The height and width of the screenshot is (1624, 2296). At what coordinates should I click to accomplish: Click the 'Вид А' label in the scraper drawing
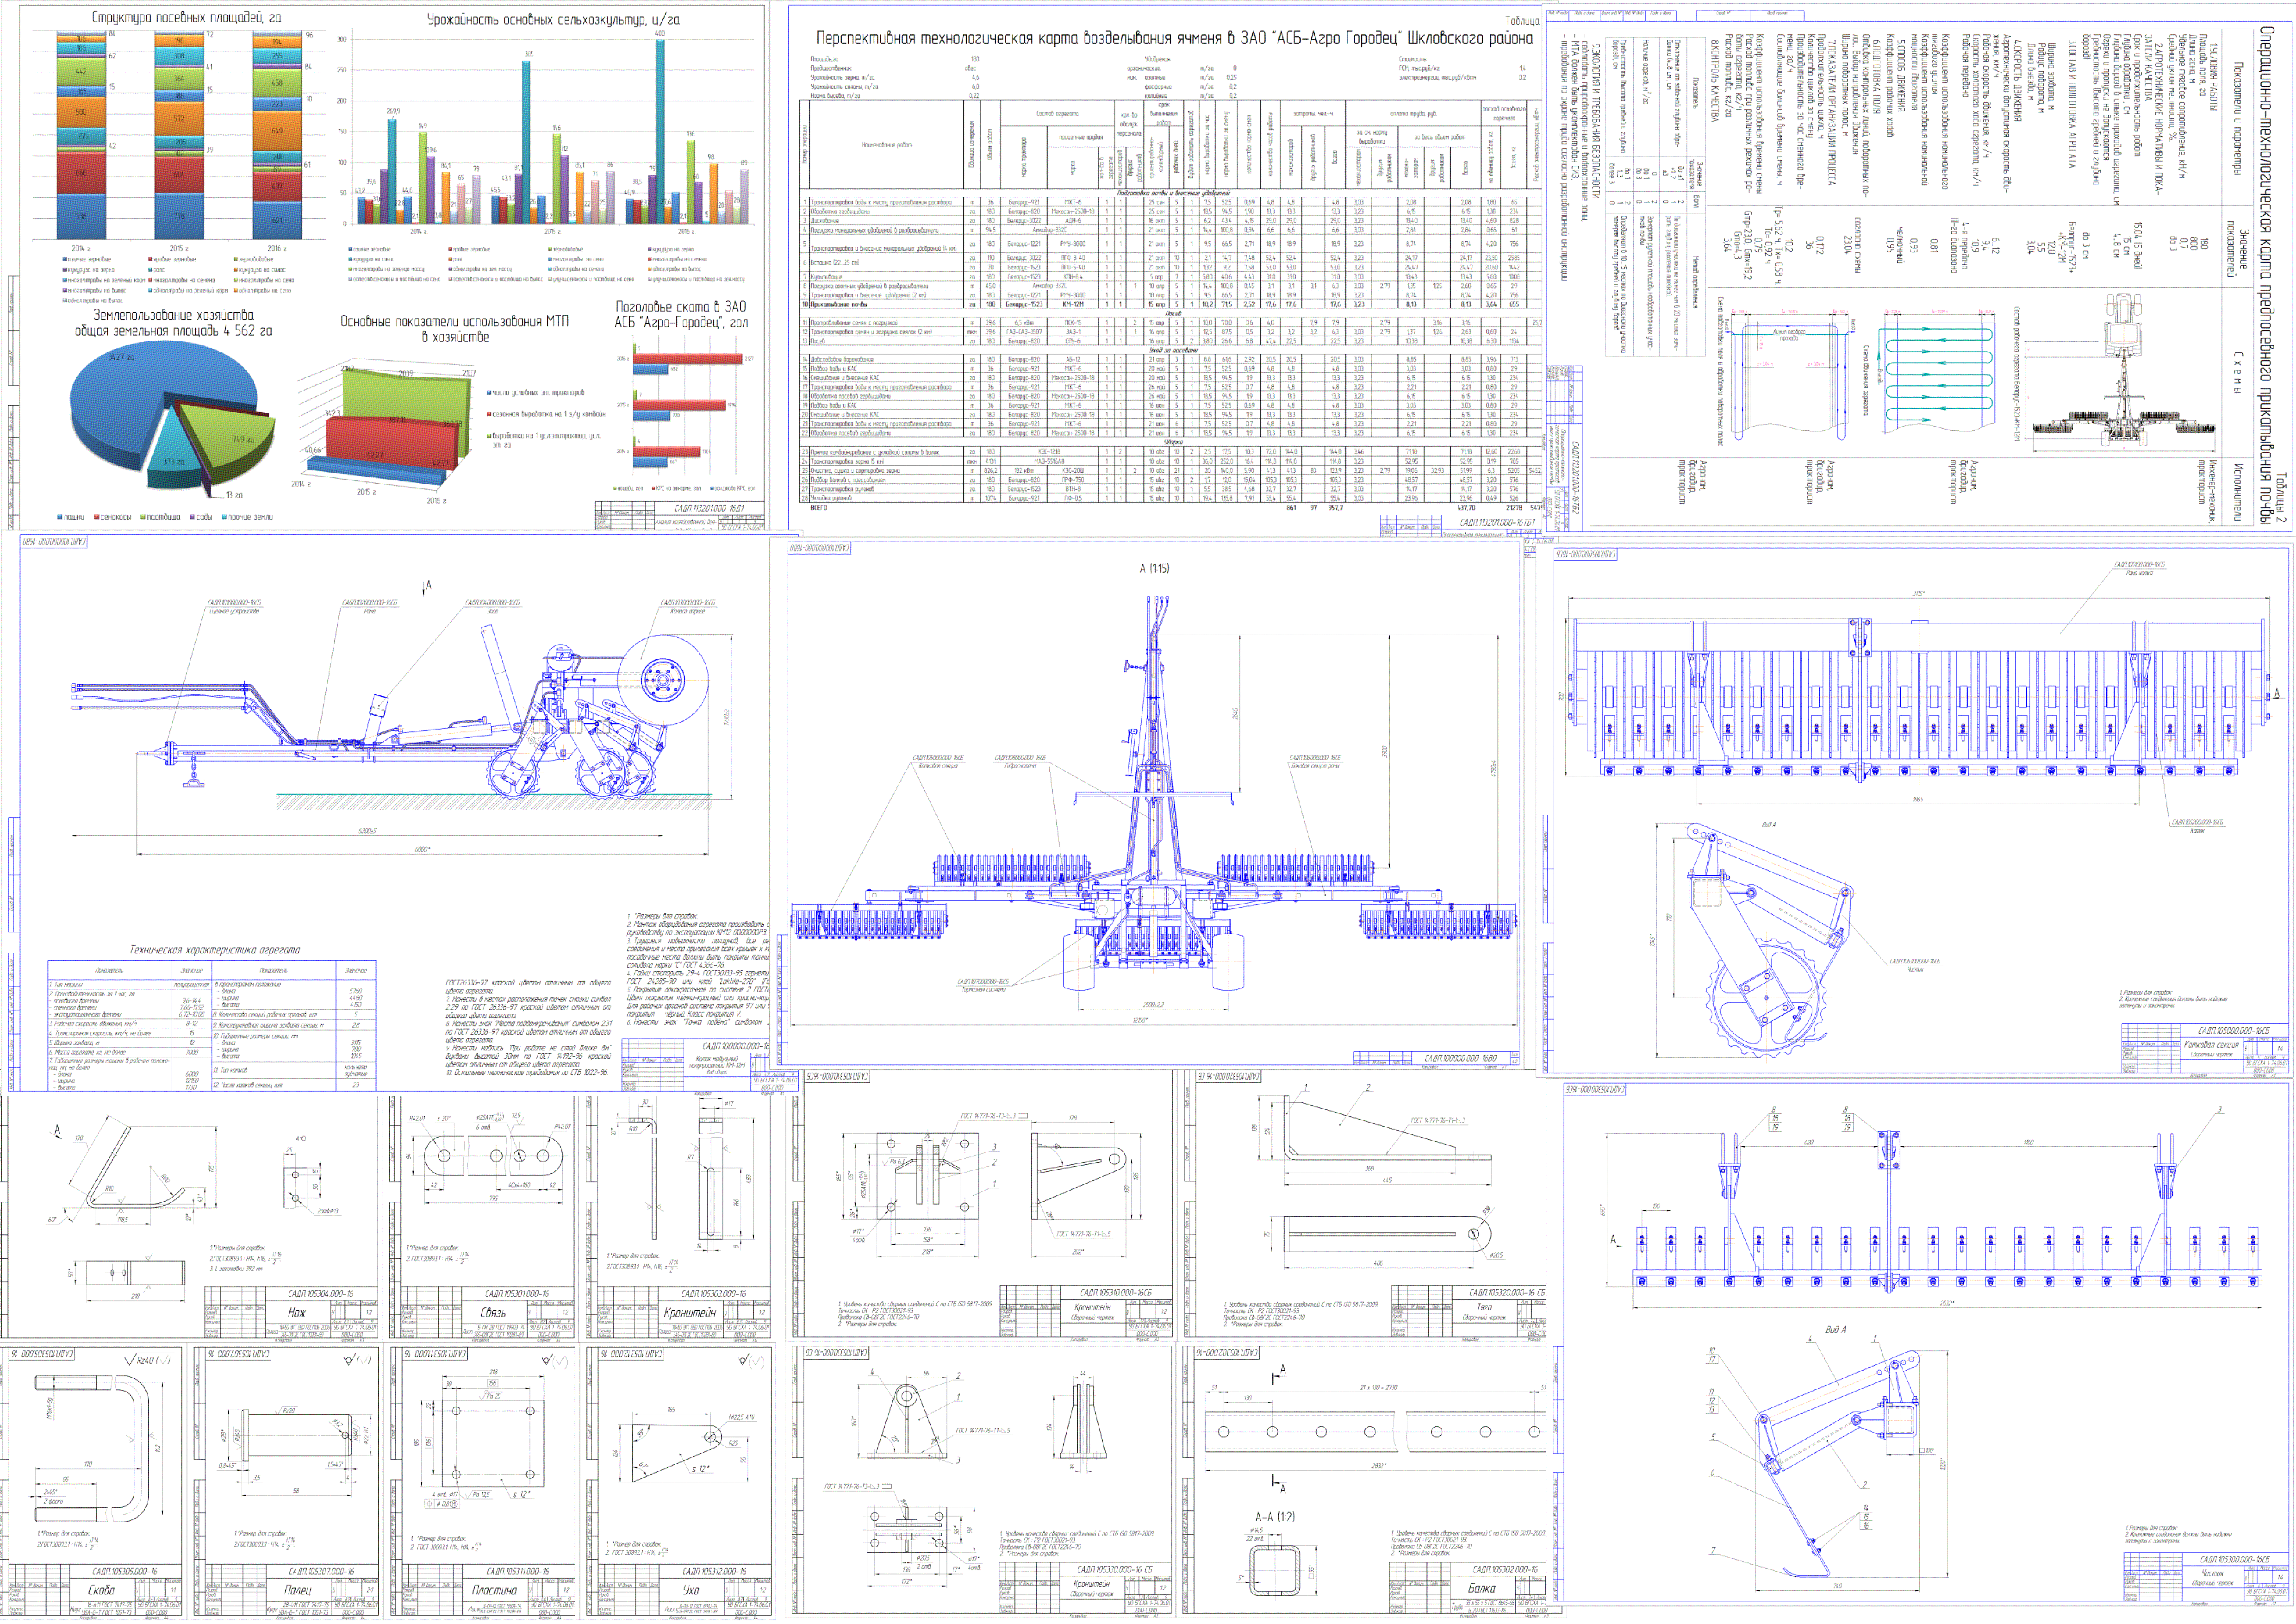1835,1330
